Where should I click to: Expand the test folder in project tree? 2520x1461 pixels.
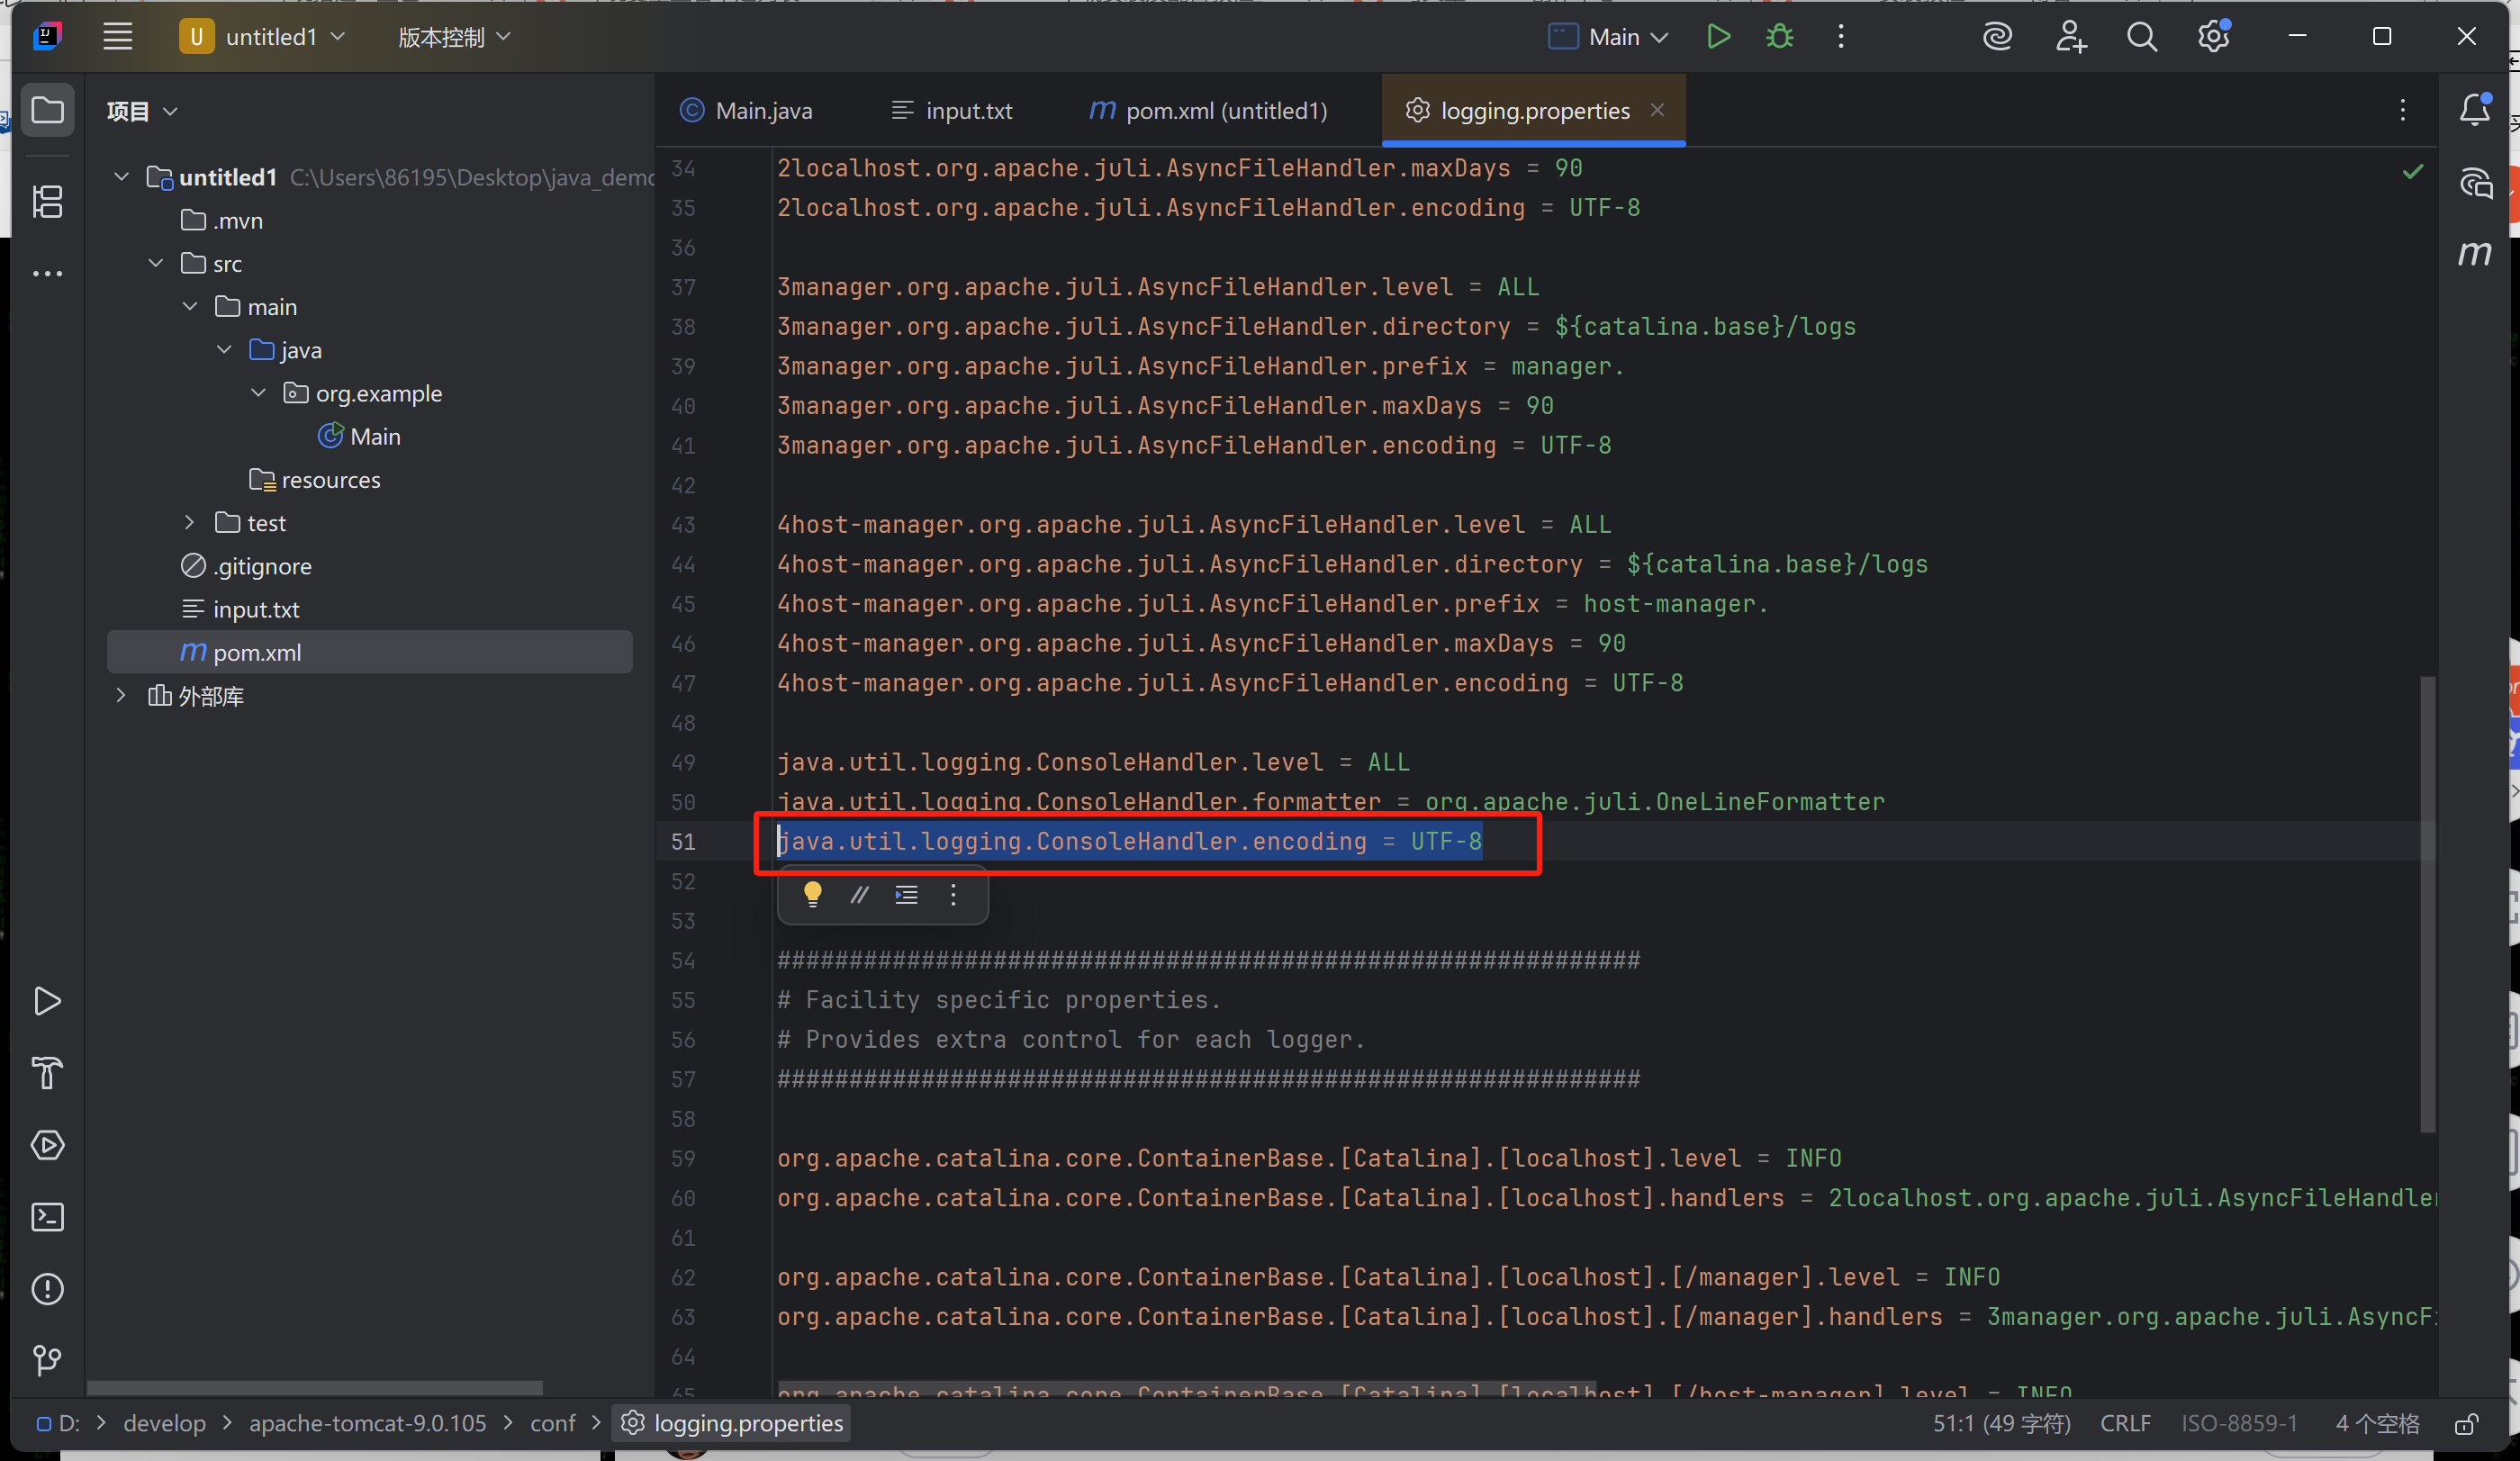189,522
